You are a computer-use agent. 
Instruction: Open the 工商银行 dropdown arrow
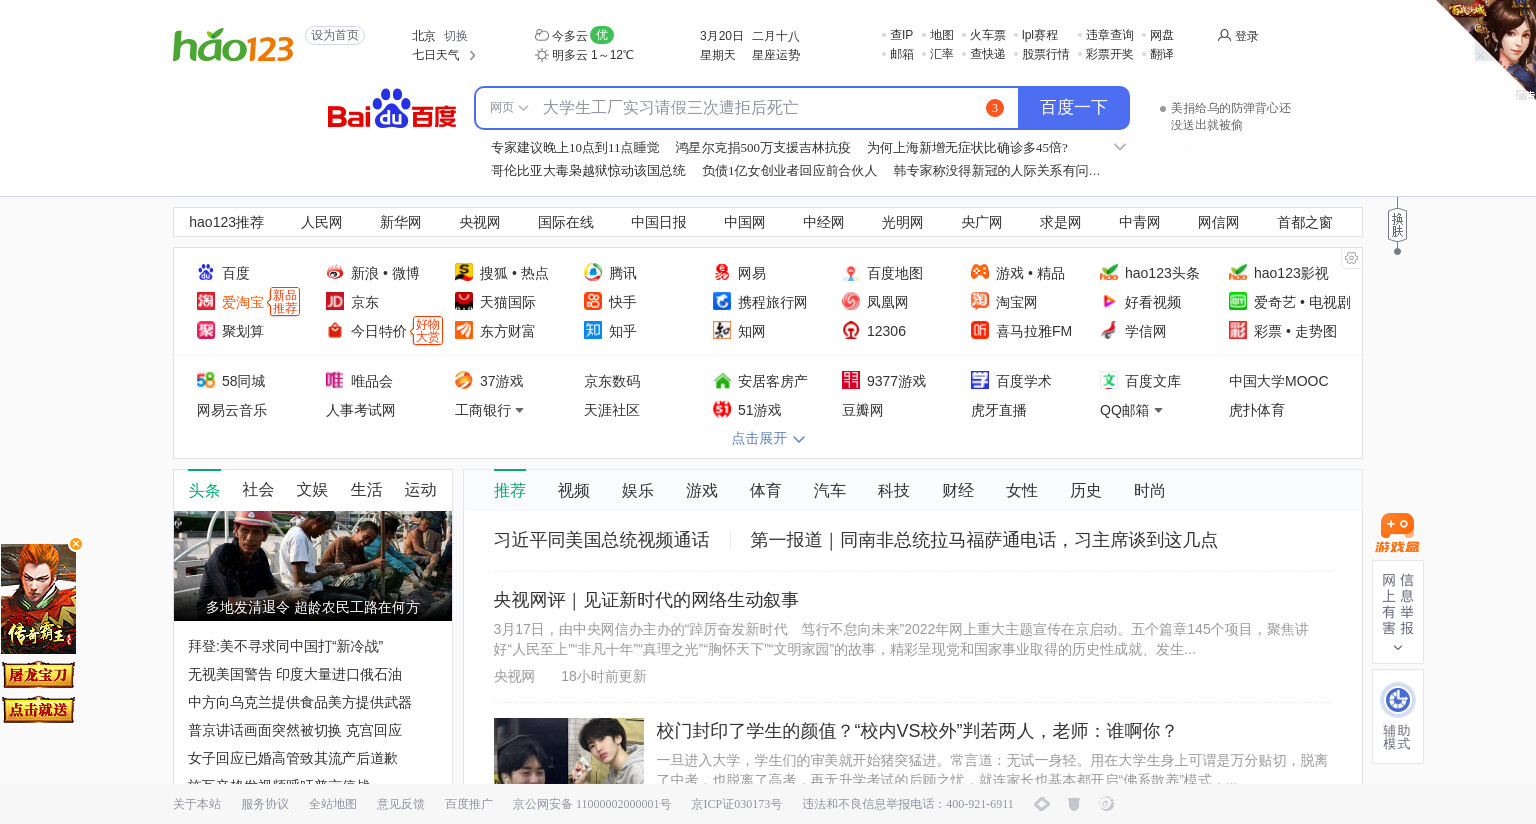click(519, 410)
